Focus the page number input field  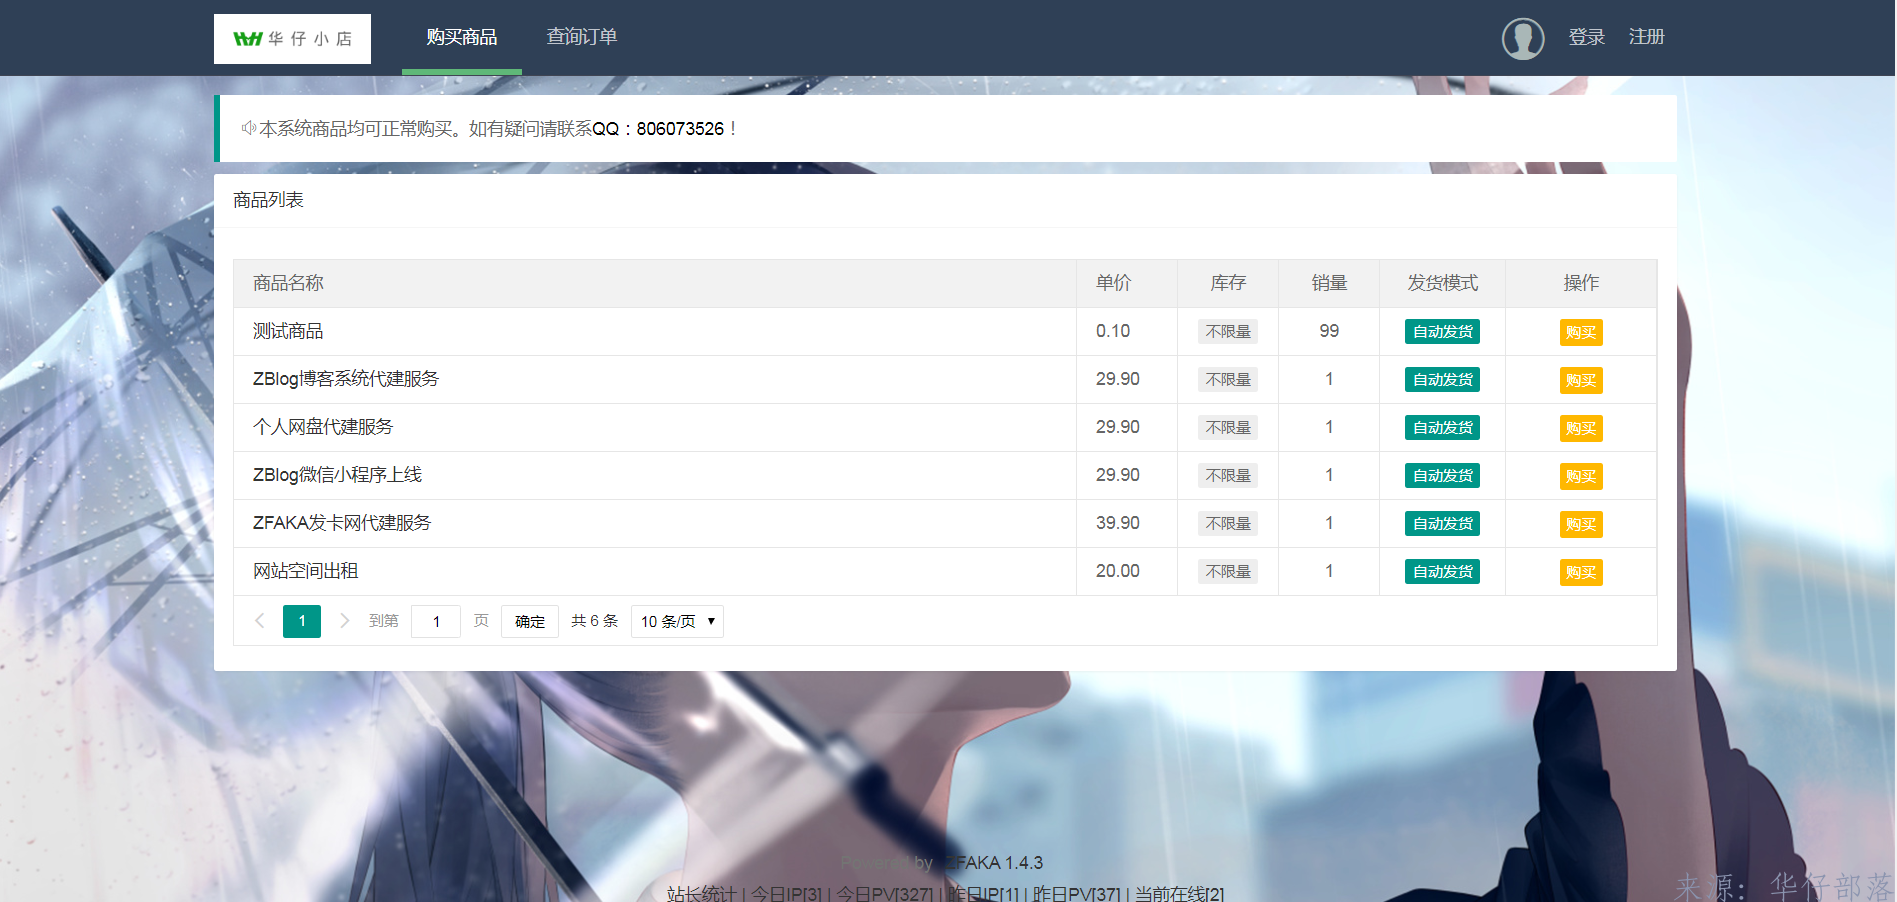pos(436,621)
